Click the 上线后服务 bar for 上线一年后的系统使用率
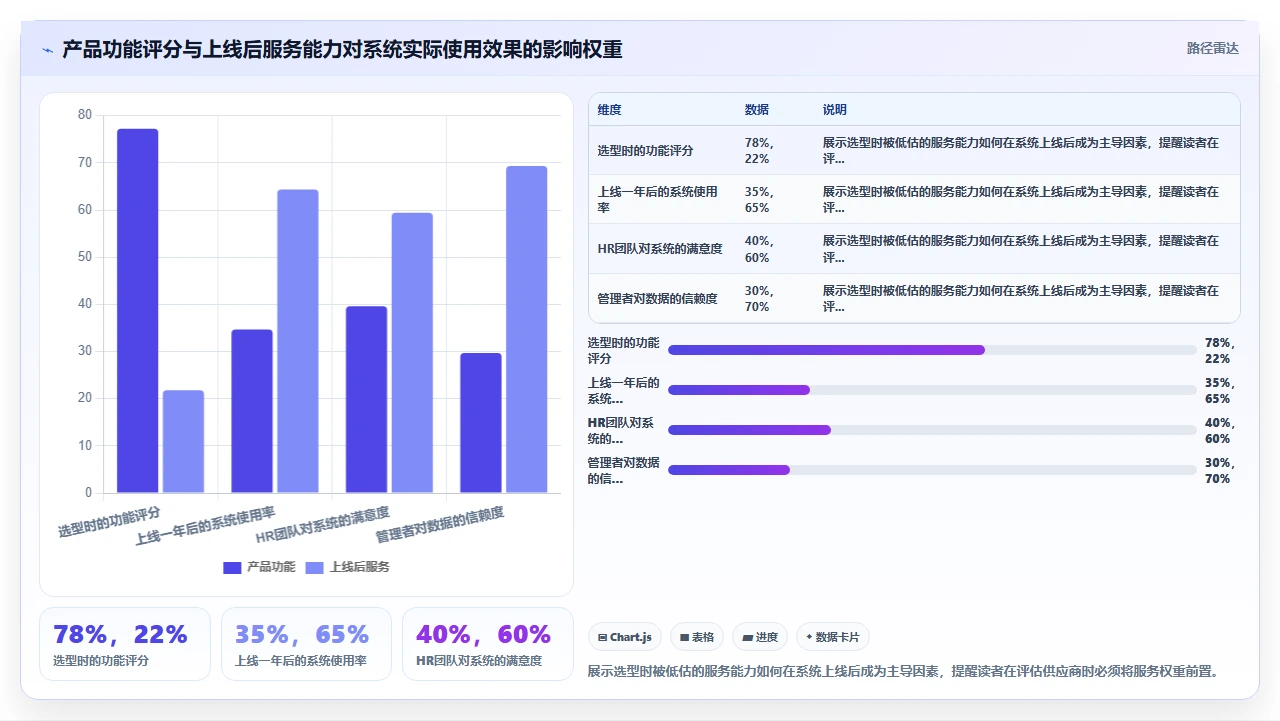This screenshot has height=721, width=1280. [298, 341]
